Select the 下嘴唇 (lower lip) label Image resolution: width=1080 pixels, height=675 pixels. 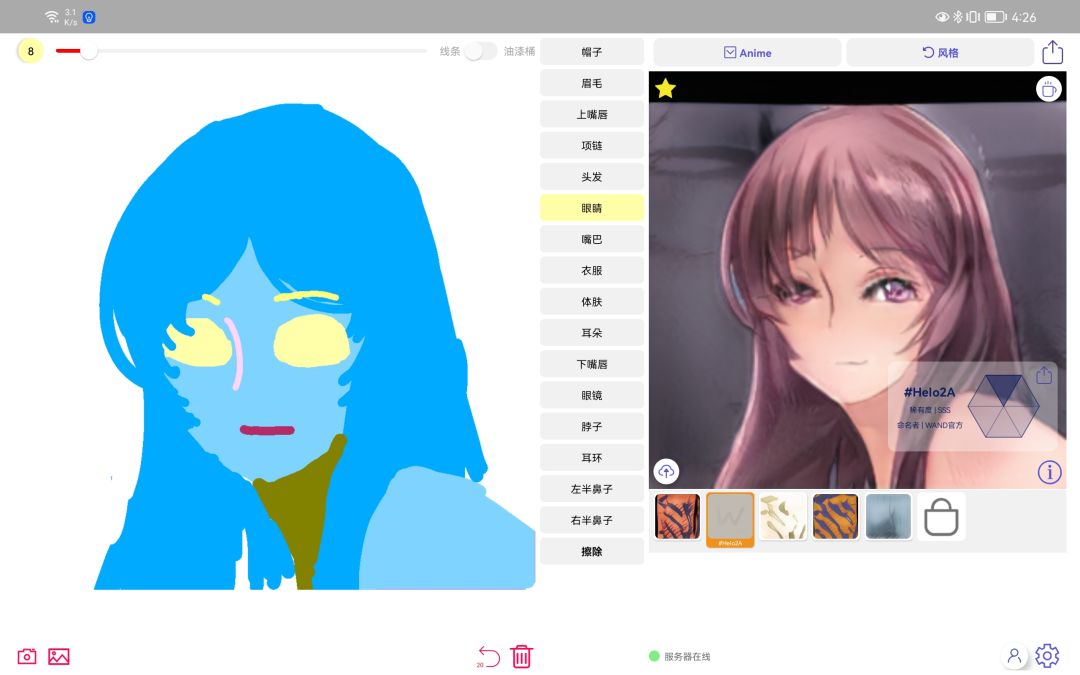pos(592,364)
